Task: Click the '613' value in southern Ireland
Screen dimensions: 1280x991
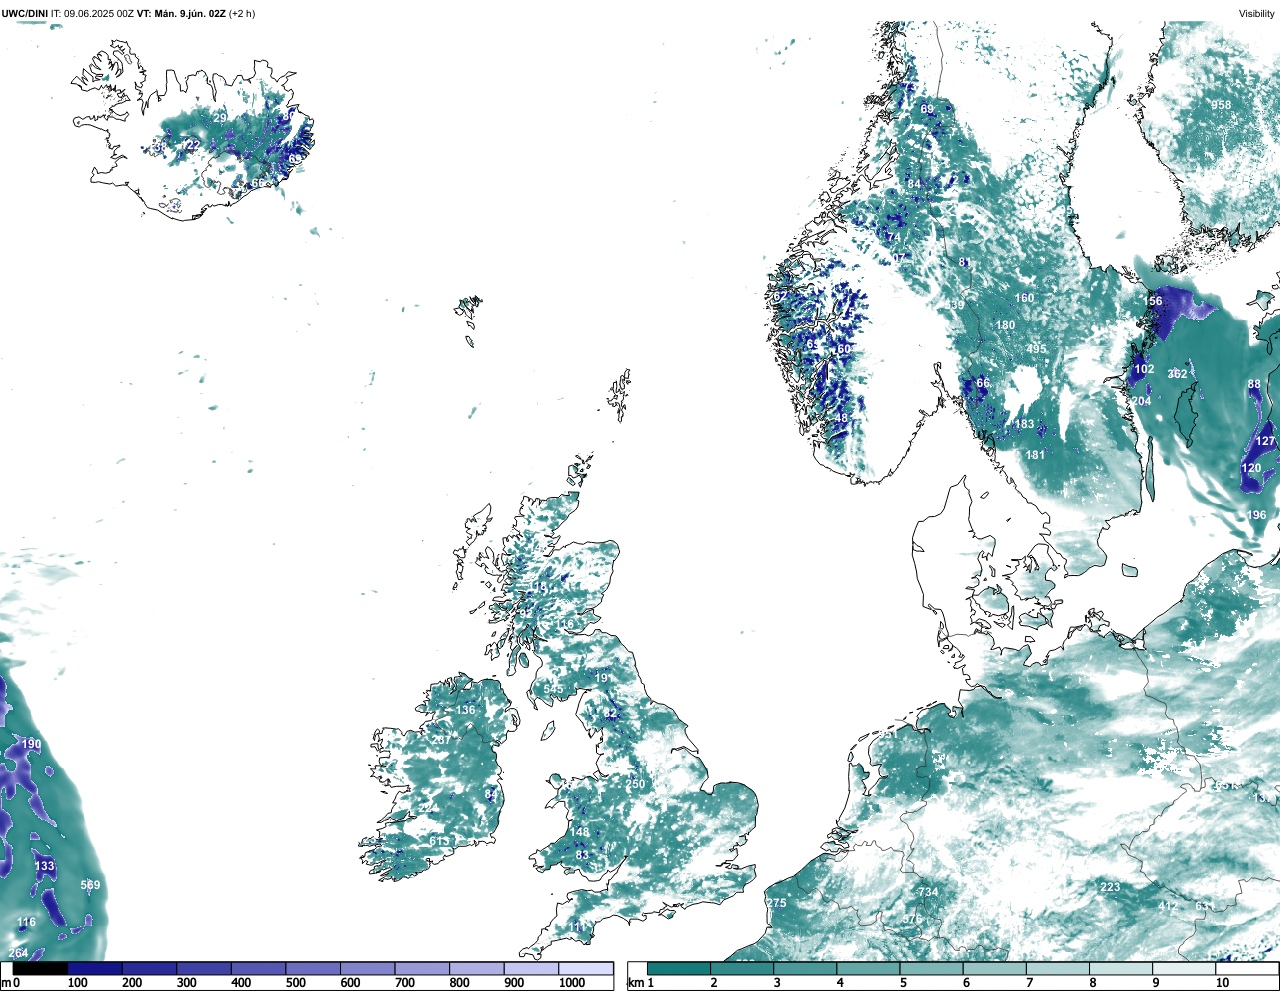Action: click(439, 841)
